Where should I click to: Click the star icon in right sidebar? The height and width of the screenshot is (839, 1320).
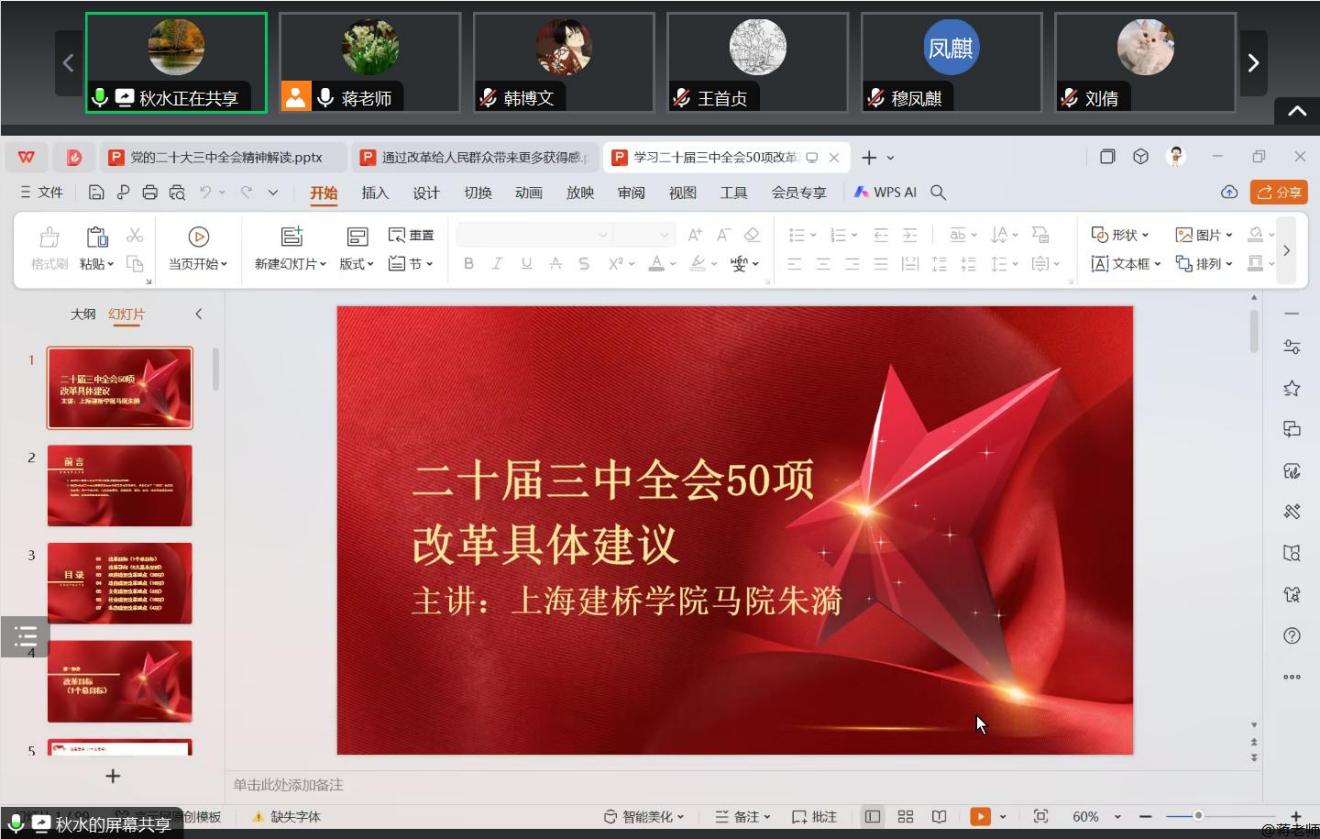1291,388
